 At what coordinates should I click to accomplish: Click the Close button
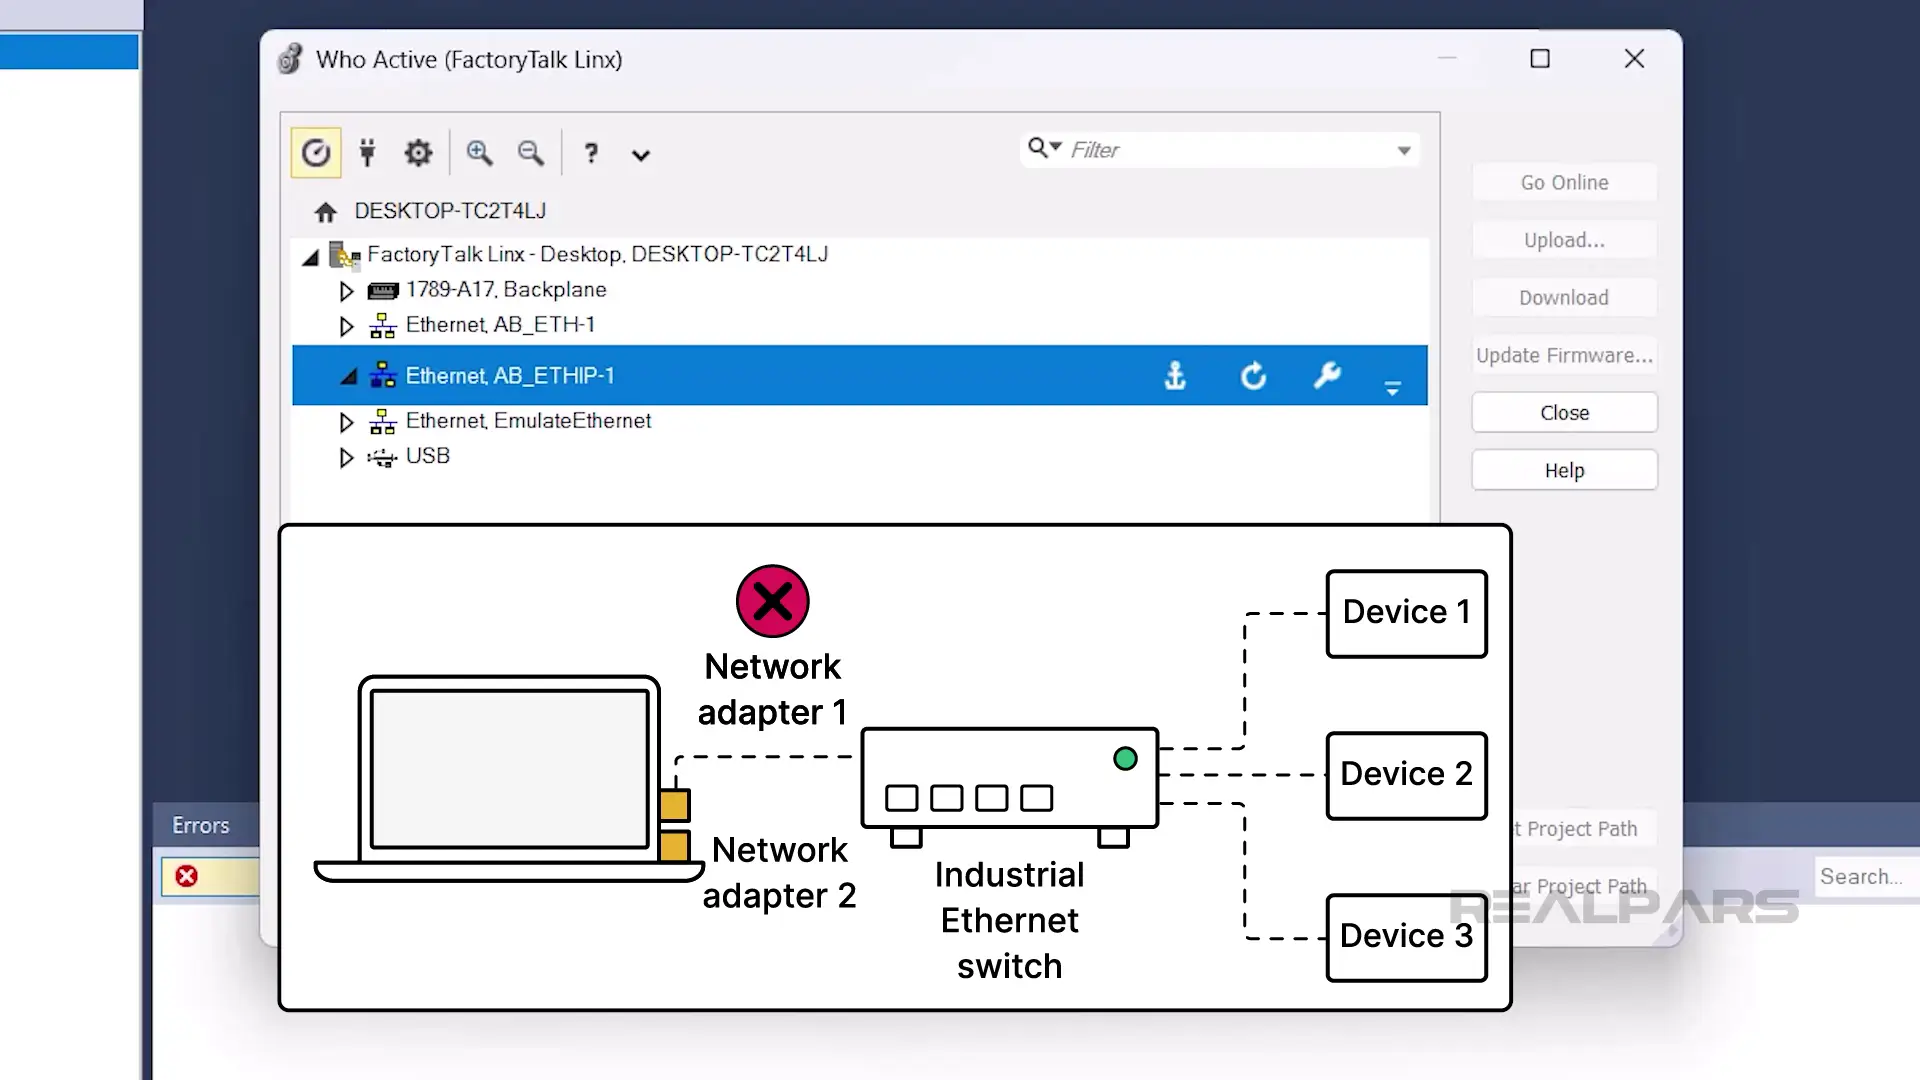tap(1564, 413)
